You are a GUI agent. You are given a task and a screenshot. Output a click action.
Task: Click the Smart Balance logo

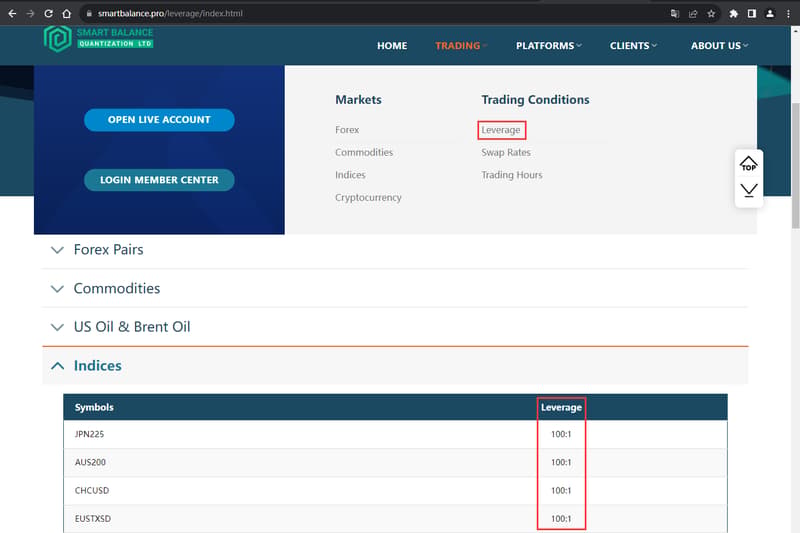[x=98, y=38]
